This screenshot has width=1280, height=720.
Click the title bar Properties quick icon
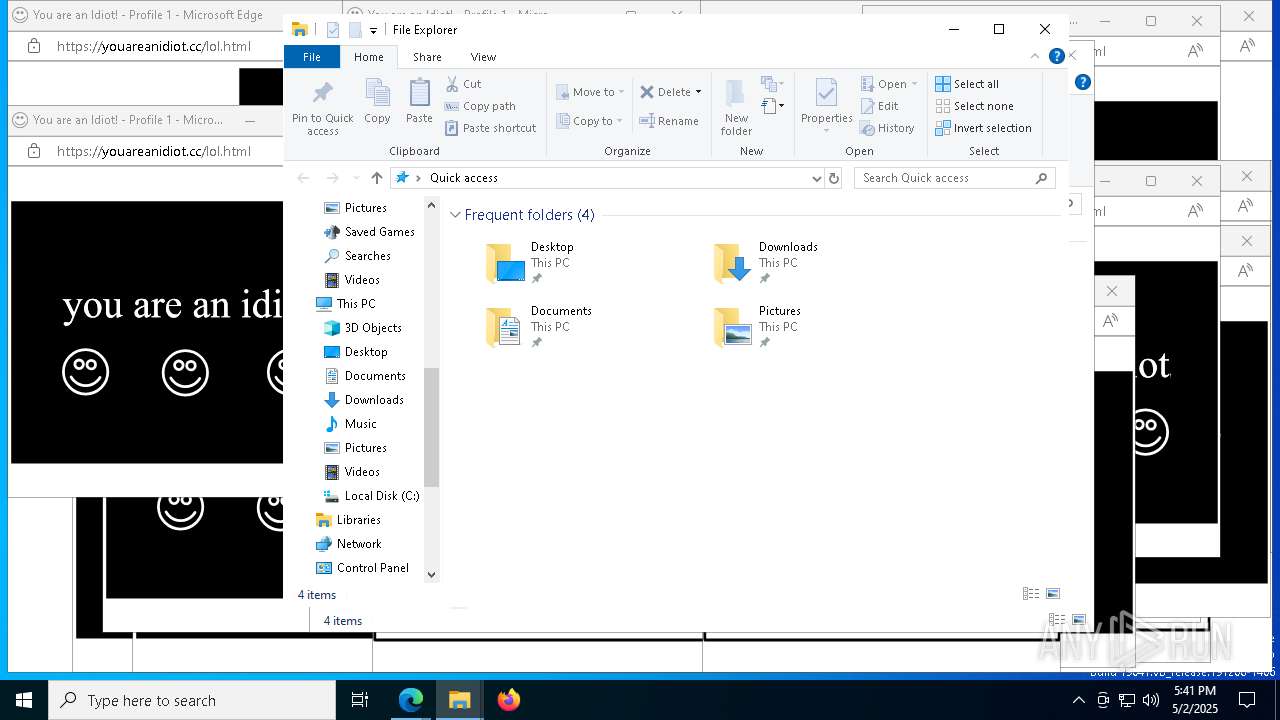[x=333, y=30]
